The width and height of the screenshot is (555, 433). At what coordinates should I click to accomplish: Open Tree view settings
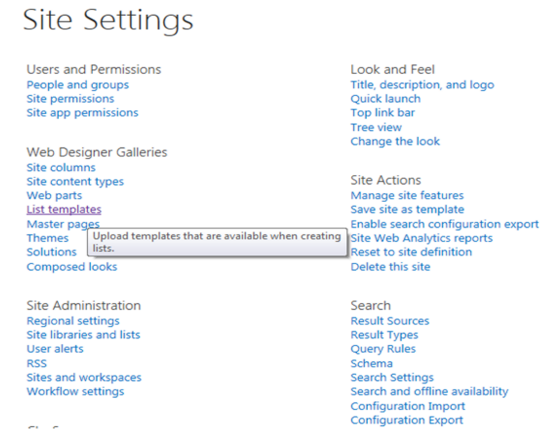click(376, 127)
